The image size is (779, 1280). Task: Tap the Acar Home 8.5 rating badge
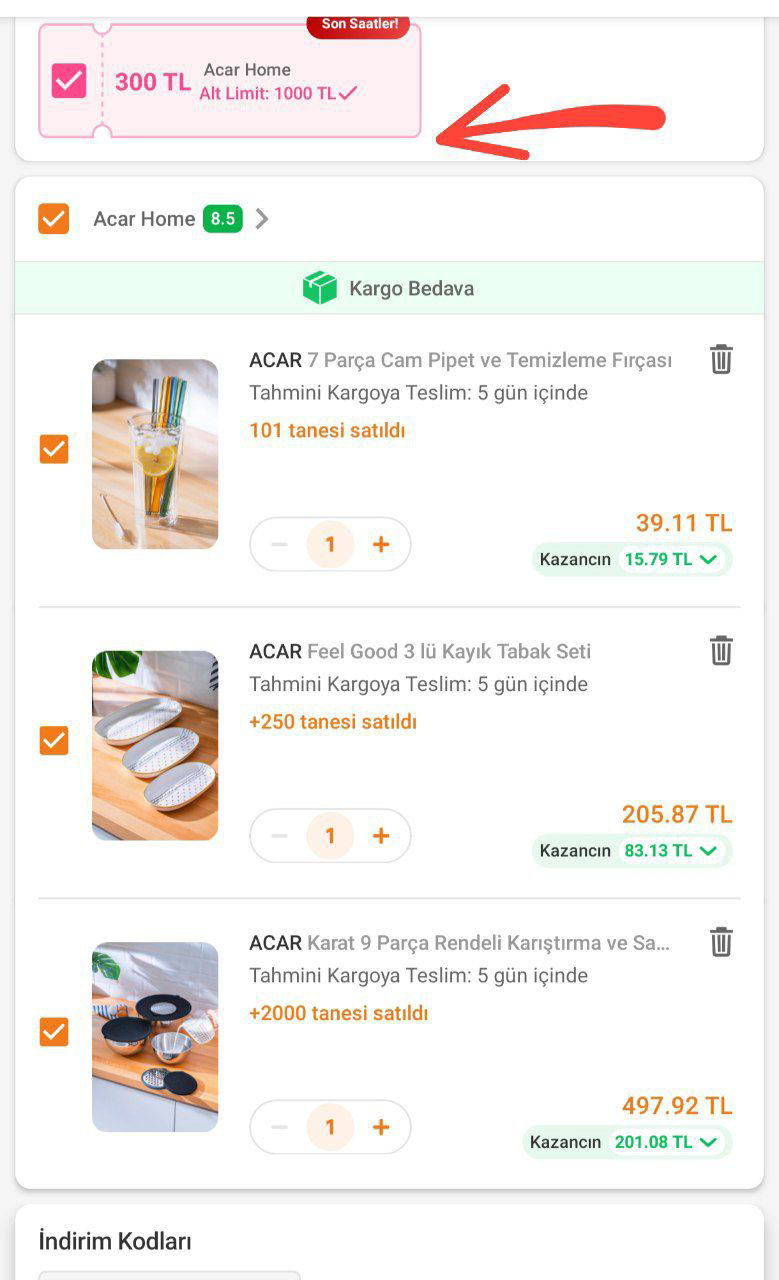[x=223, y=219]
